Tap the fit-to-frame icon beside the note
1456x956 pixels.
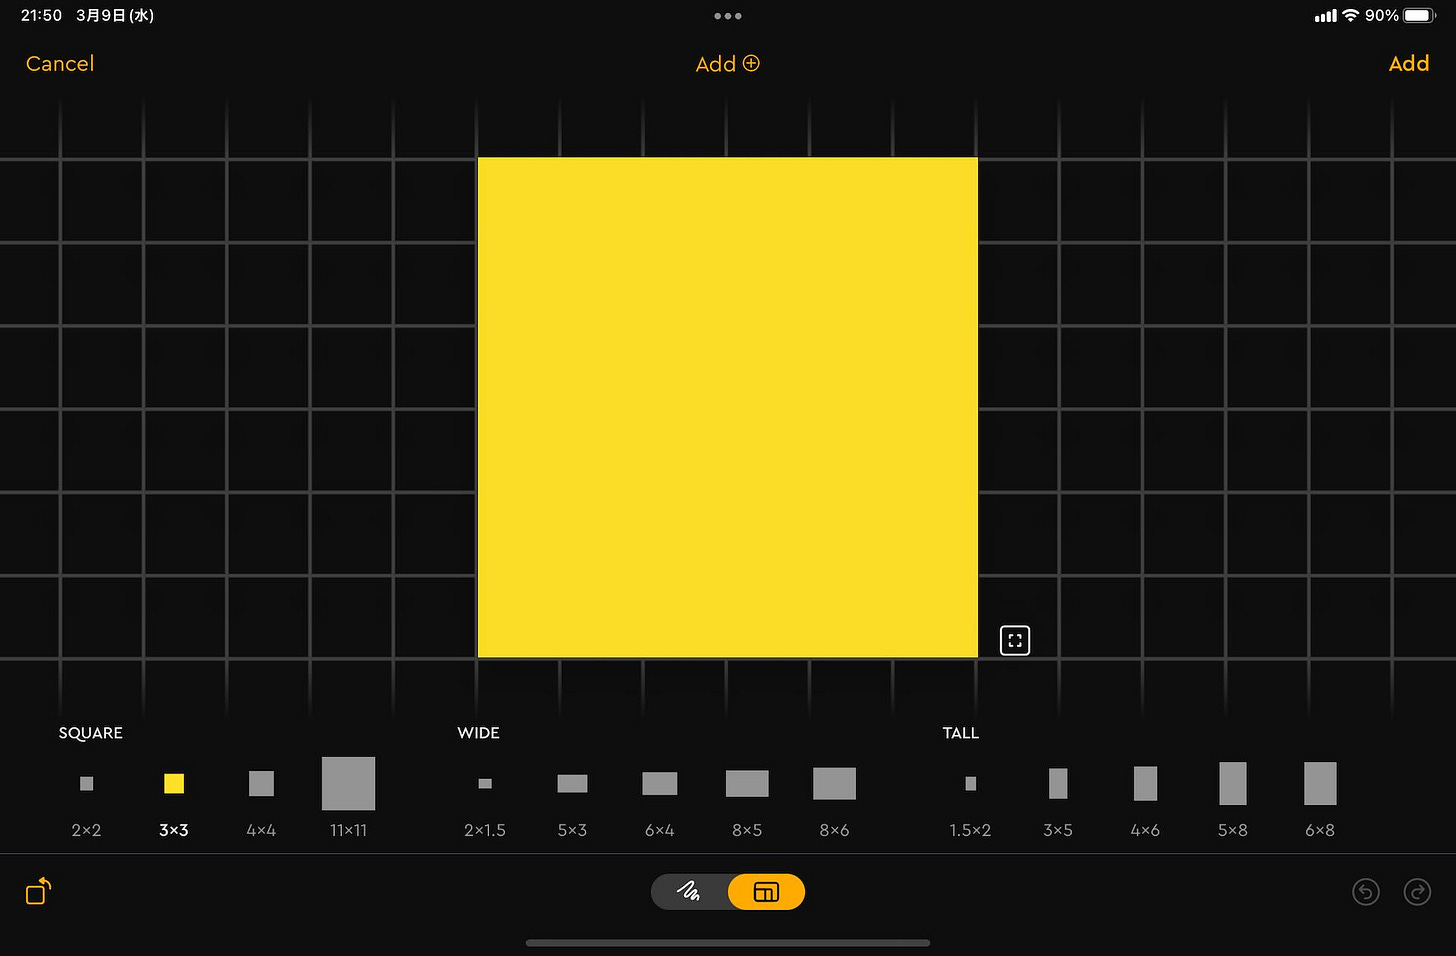pos(1015,641)
